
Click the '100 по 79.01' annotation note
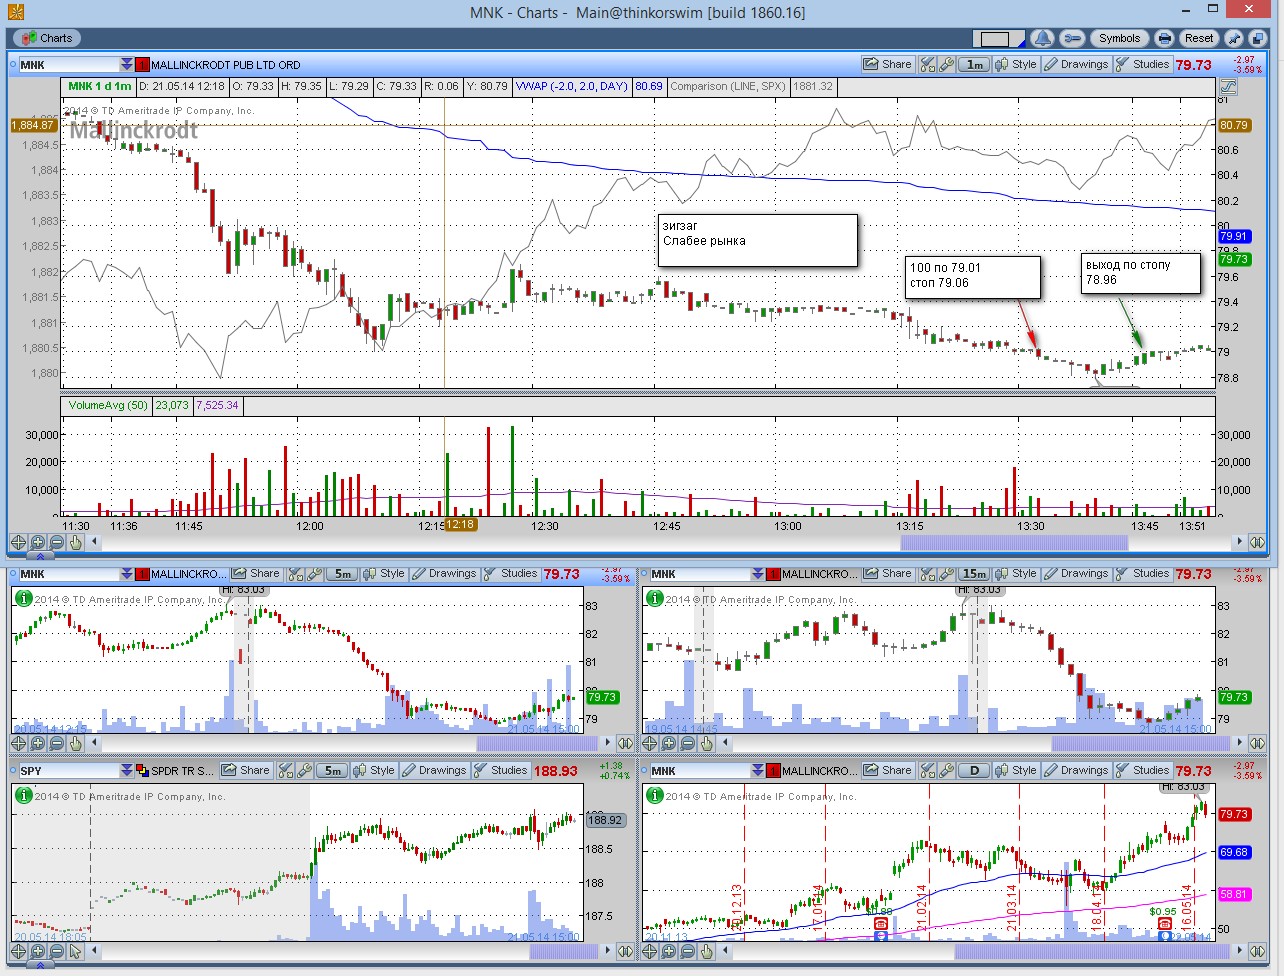[x=973, y=277]
